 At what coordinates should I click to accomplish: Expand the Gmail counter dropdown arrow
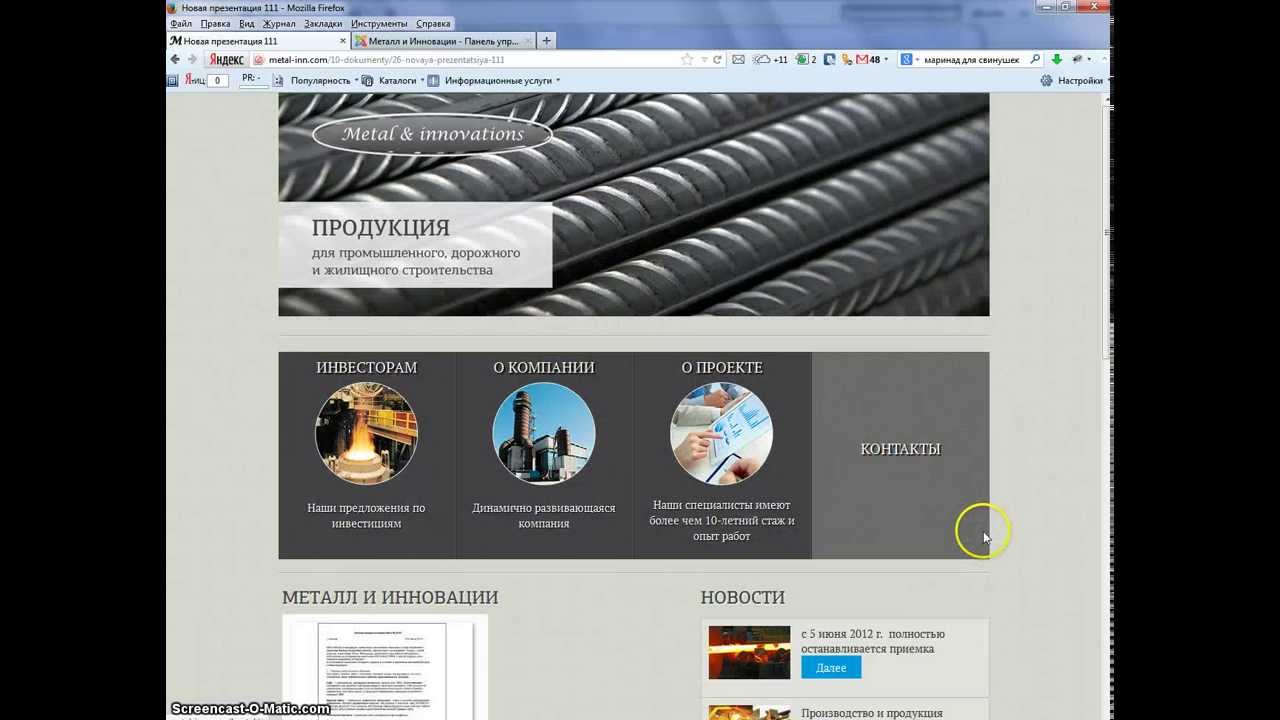point(886,60)
